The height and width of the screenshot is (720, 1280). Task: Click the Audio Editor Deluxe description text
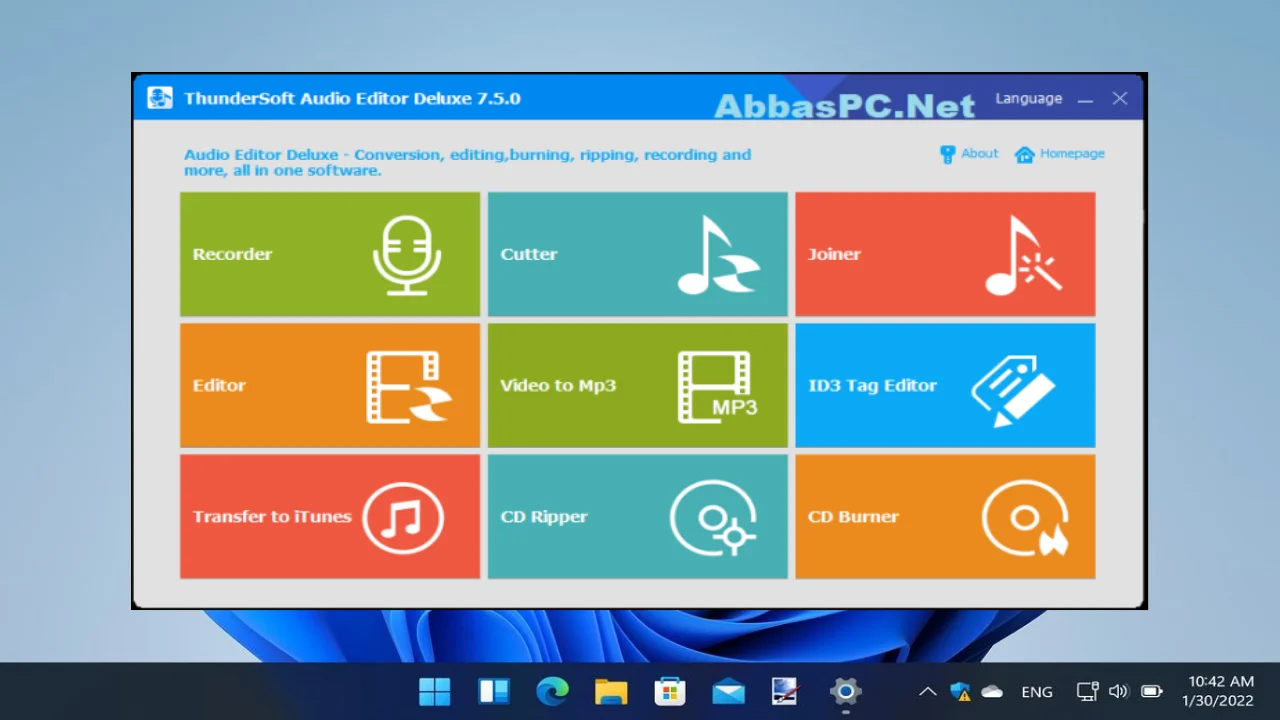[467, 162]
